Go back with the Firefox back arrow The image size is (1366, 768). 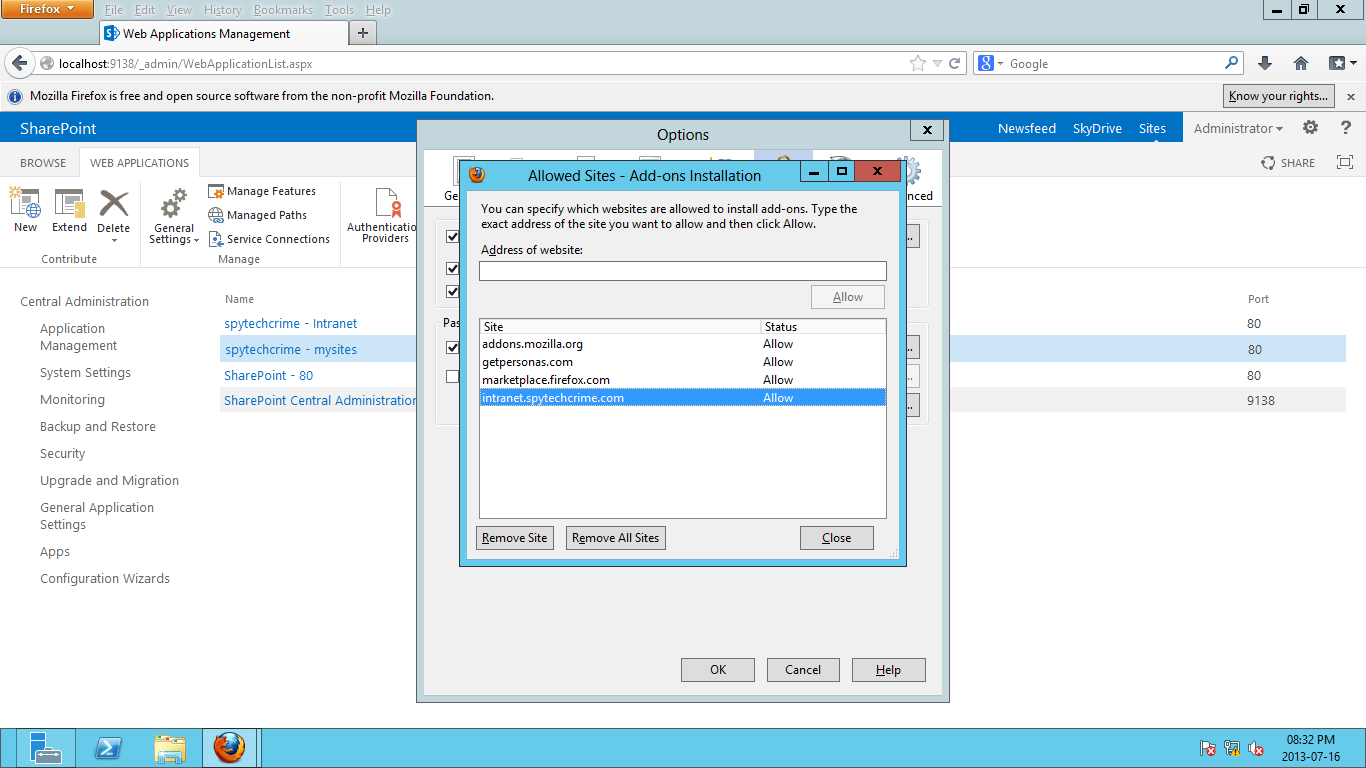pos(19,63)
